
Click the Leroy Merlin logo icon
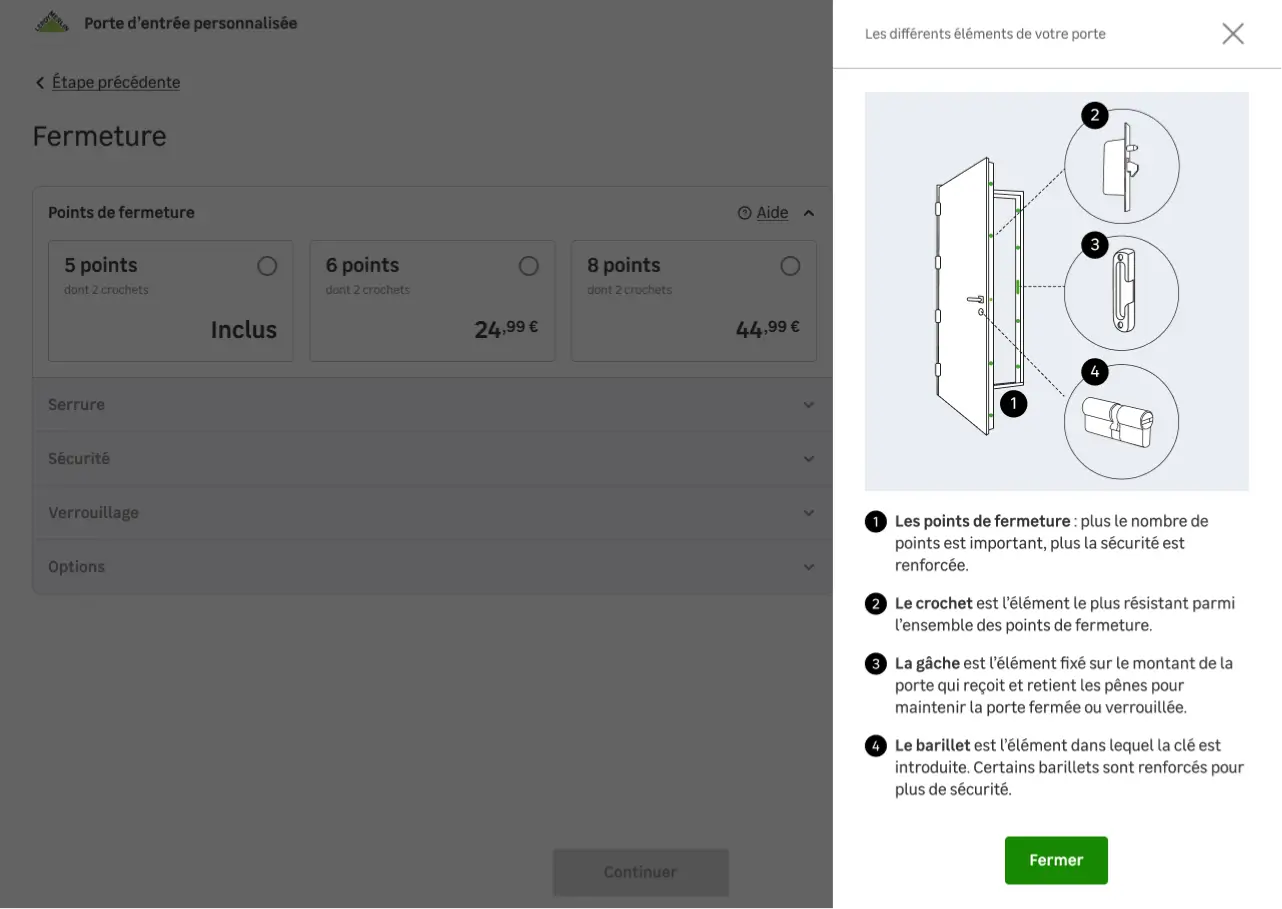coord(52,22)
